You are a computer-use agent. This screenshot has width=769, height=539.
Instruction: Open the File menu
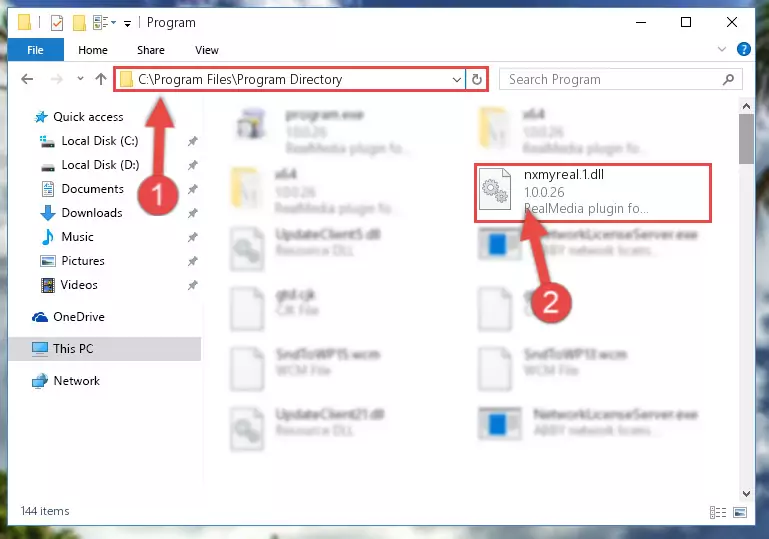click(35, 50)
